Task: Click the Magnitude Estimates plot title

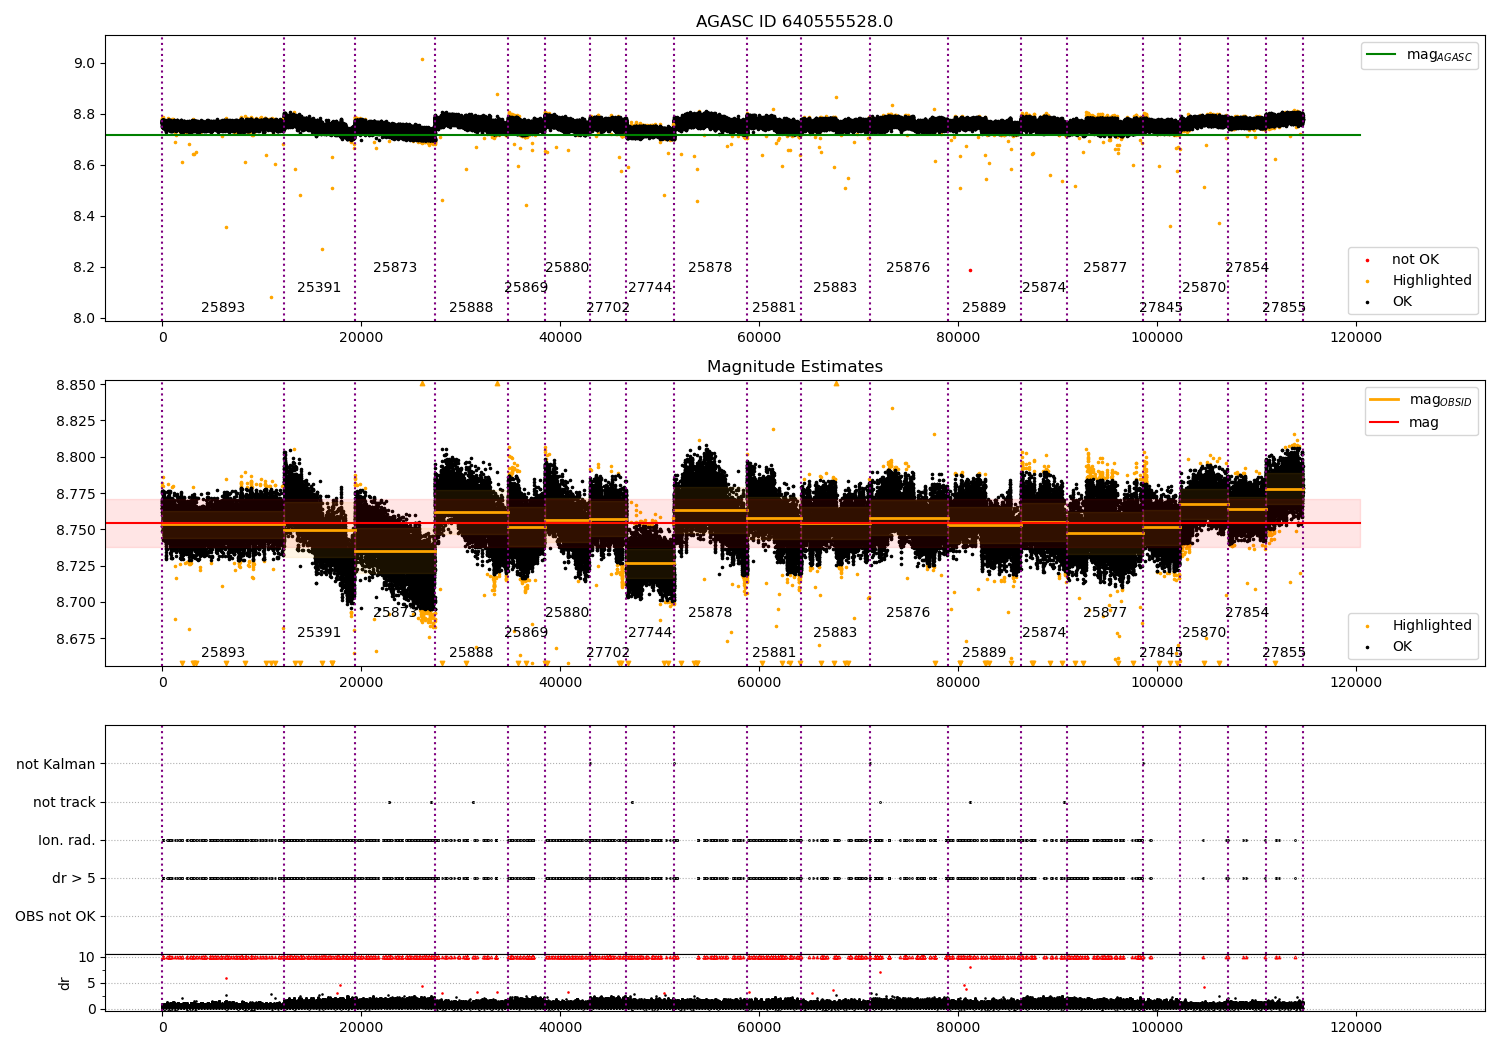Action: click(x=794, y=367)
